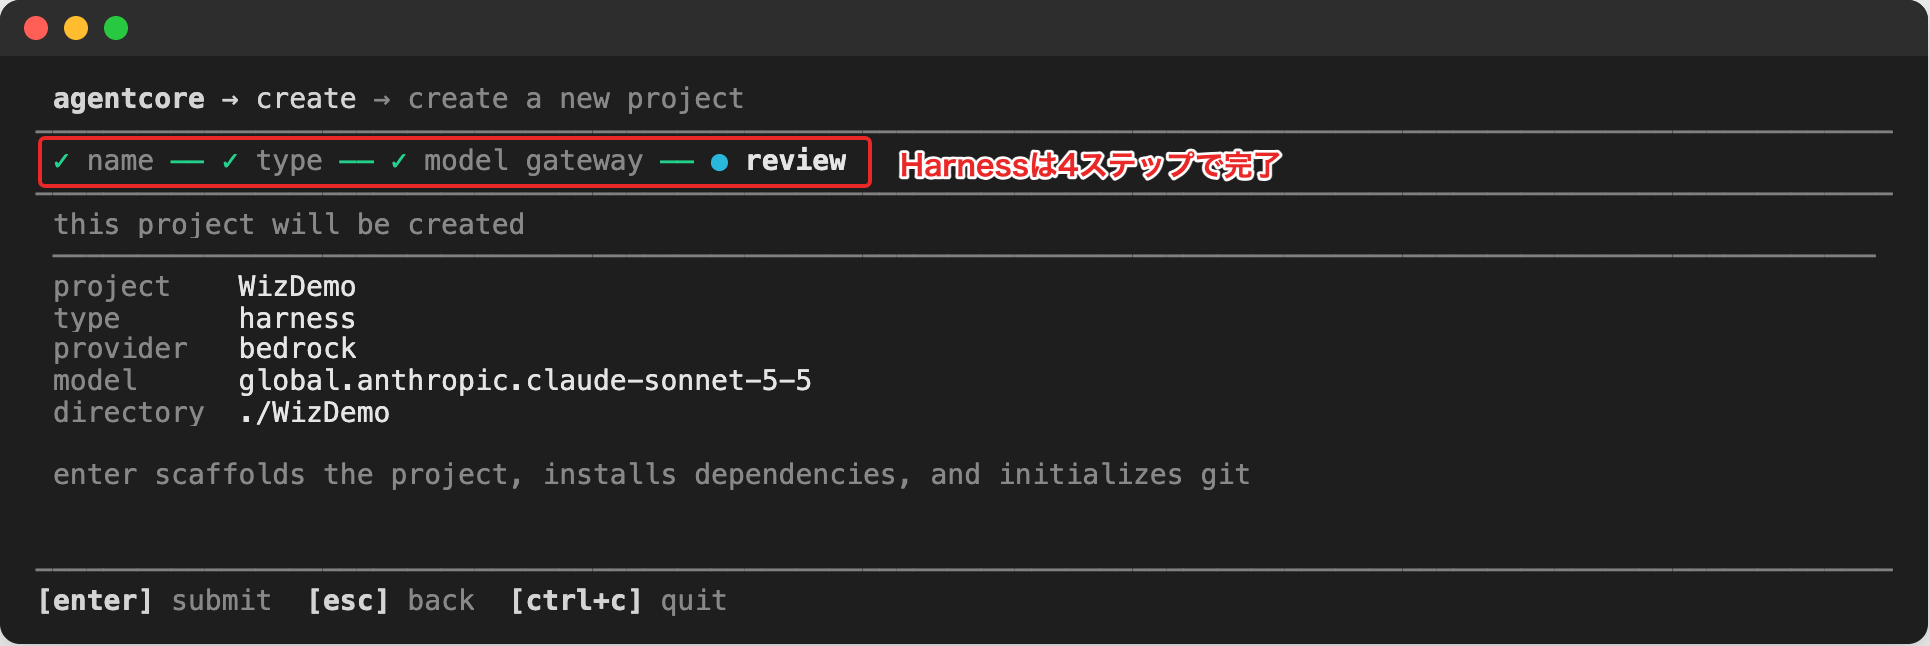1930x646 pixels.
Task: Select the name step in wizard
Action: click(120, 161)
